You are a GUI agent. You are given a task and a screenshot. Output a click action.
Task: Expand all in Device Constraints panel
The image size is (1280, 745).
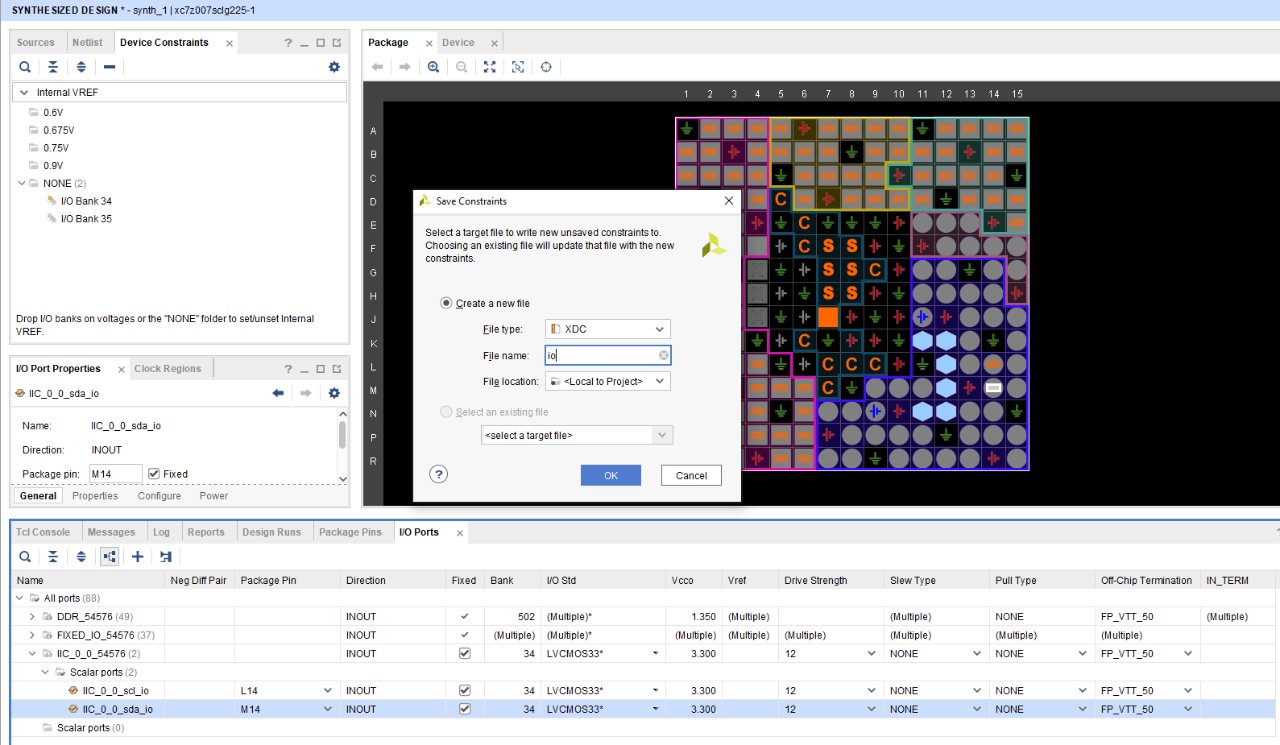coord(81,67)
